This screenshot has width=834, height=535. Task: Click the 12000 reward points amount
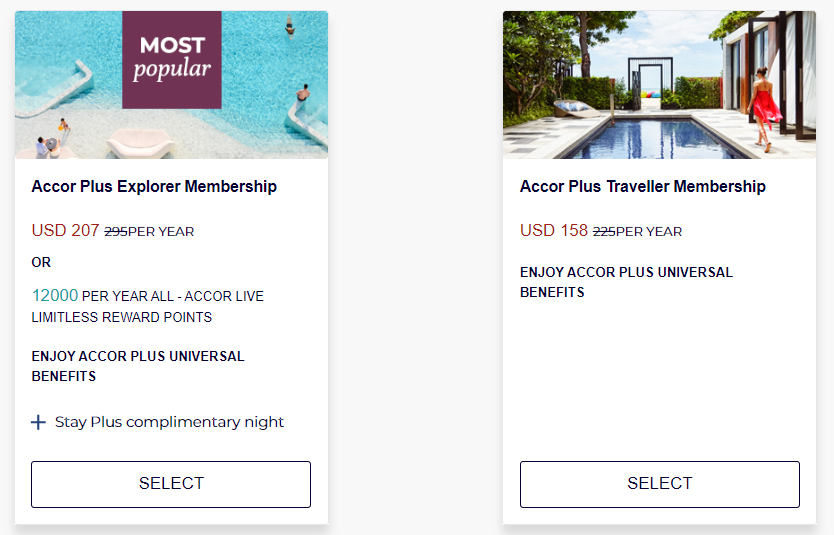click(x=55, y=295)
